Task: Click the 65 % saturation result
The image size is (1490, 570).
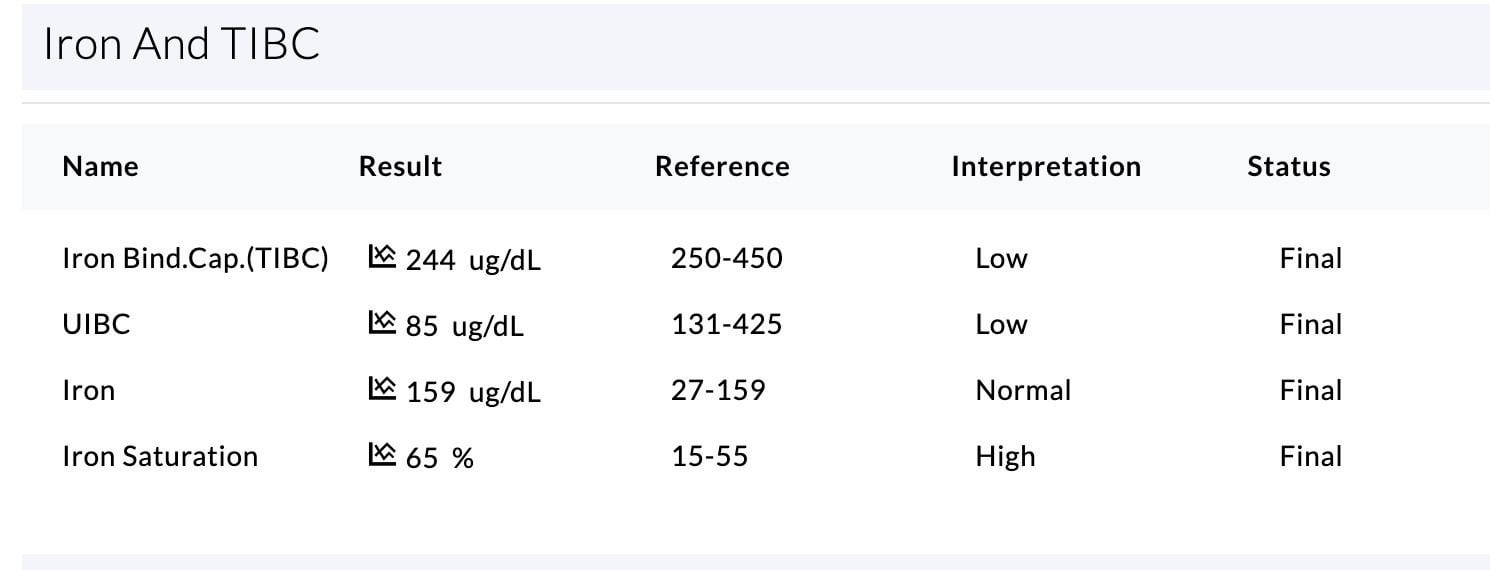Action: 440,458
